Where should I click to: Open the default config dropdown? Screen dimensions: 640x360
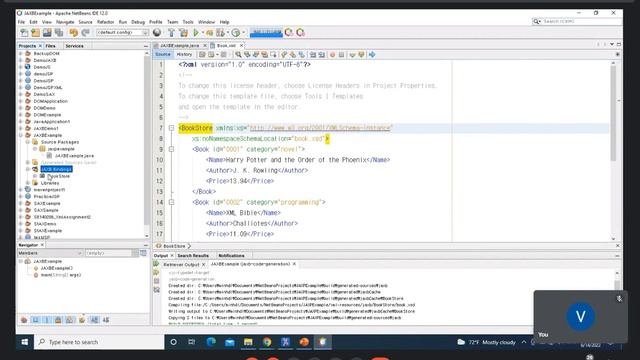click(122, 33)
